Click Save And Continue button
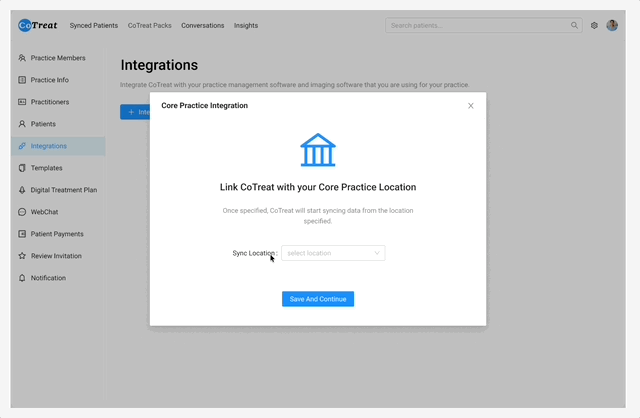This screenshot has height=418, width=640. (318, 299)
